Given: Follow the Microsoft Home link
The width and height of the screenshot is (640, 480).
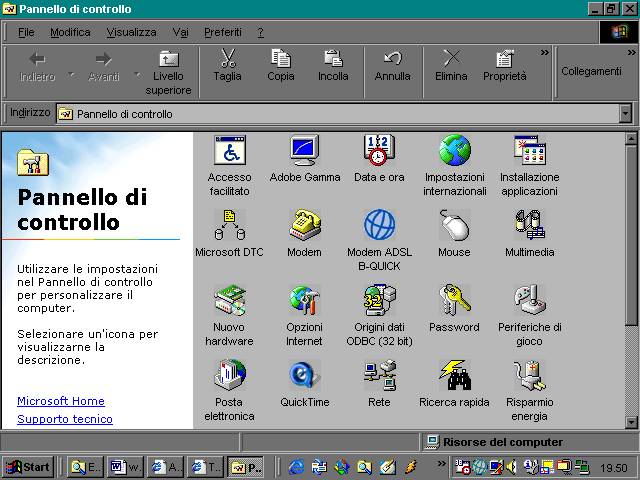Looking at the screenshot, I should click(61, 401).
